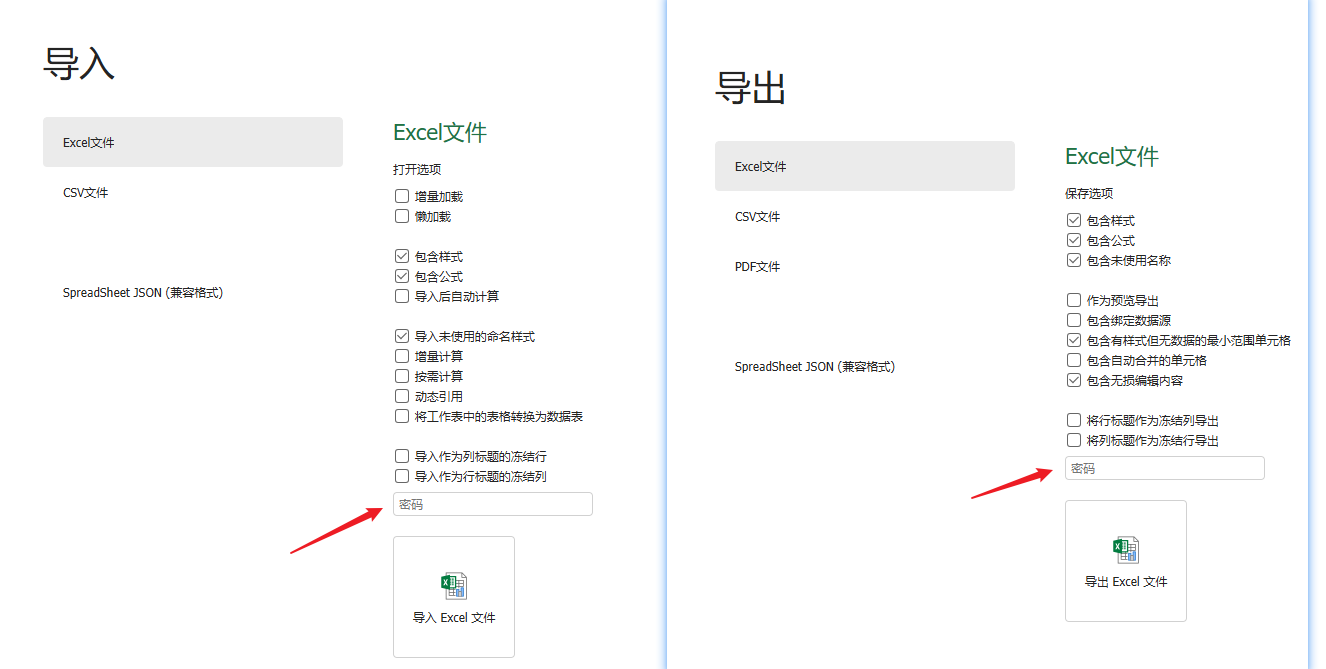
Task: Focus the export 密码 field
Action: [x=1165, y=468]
